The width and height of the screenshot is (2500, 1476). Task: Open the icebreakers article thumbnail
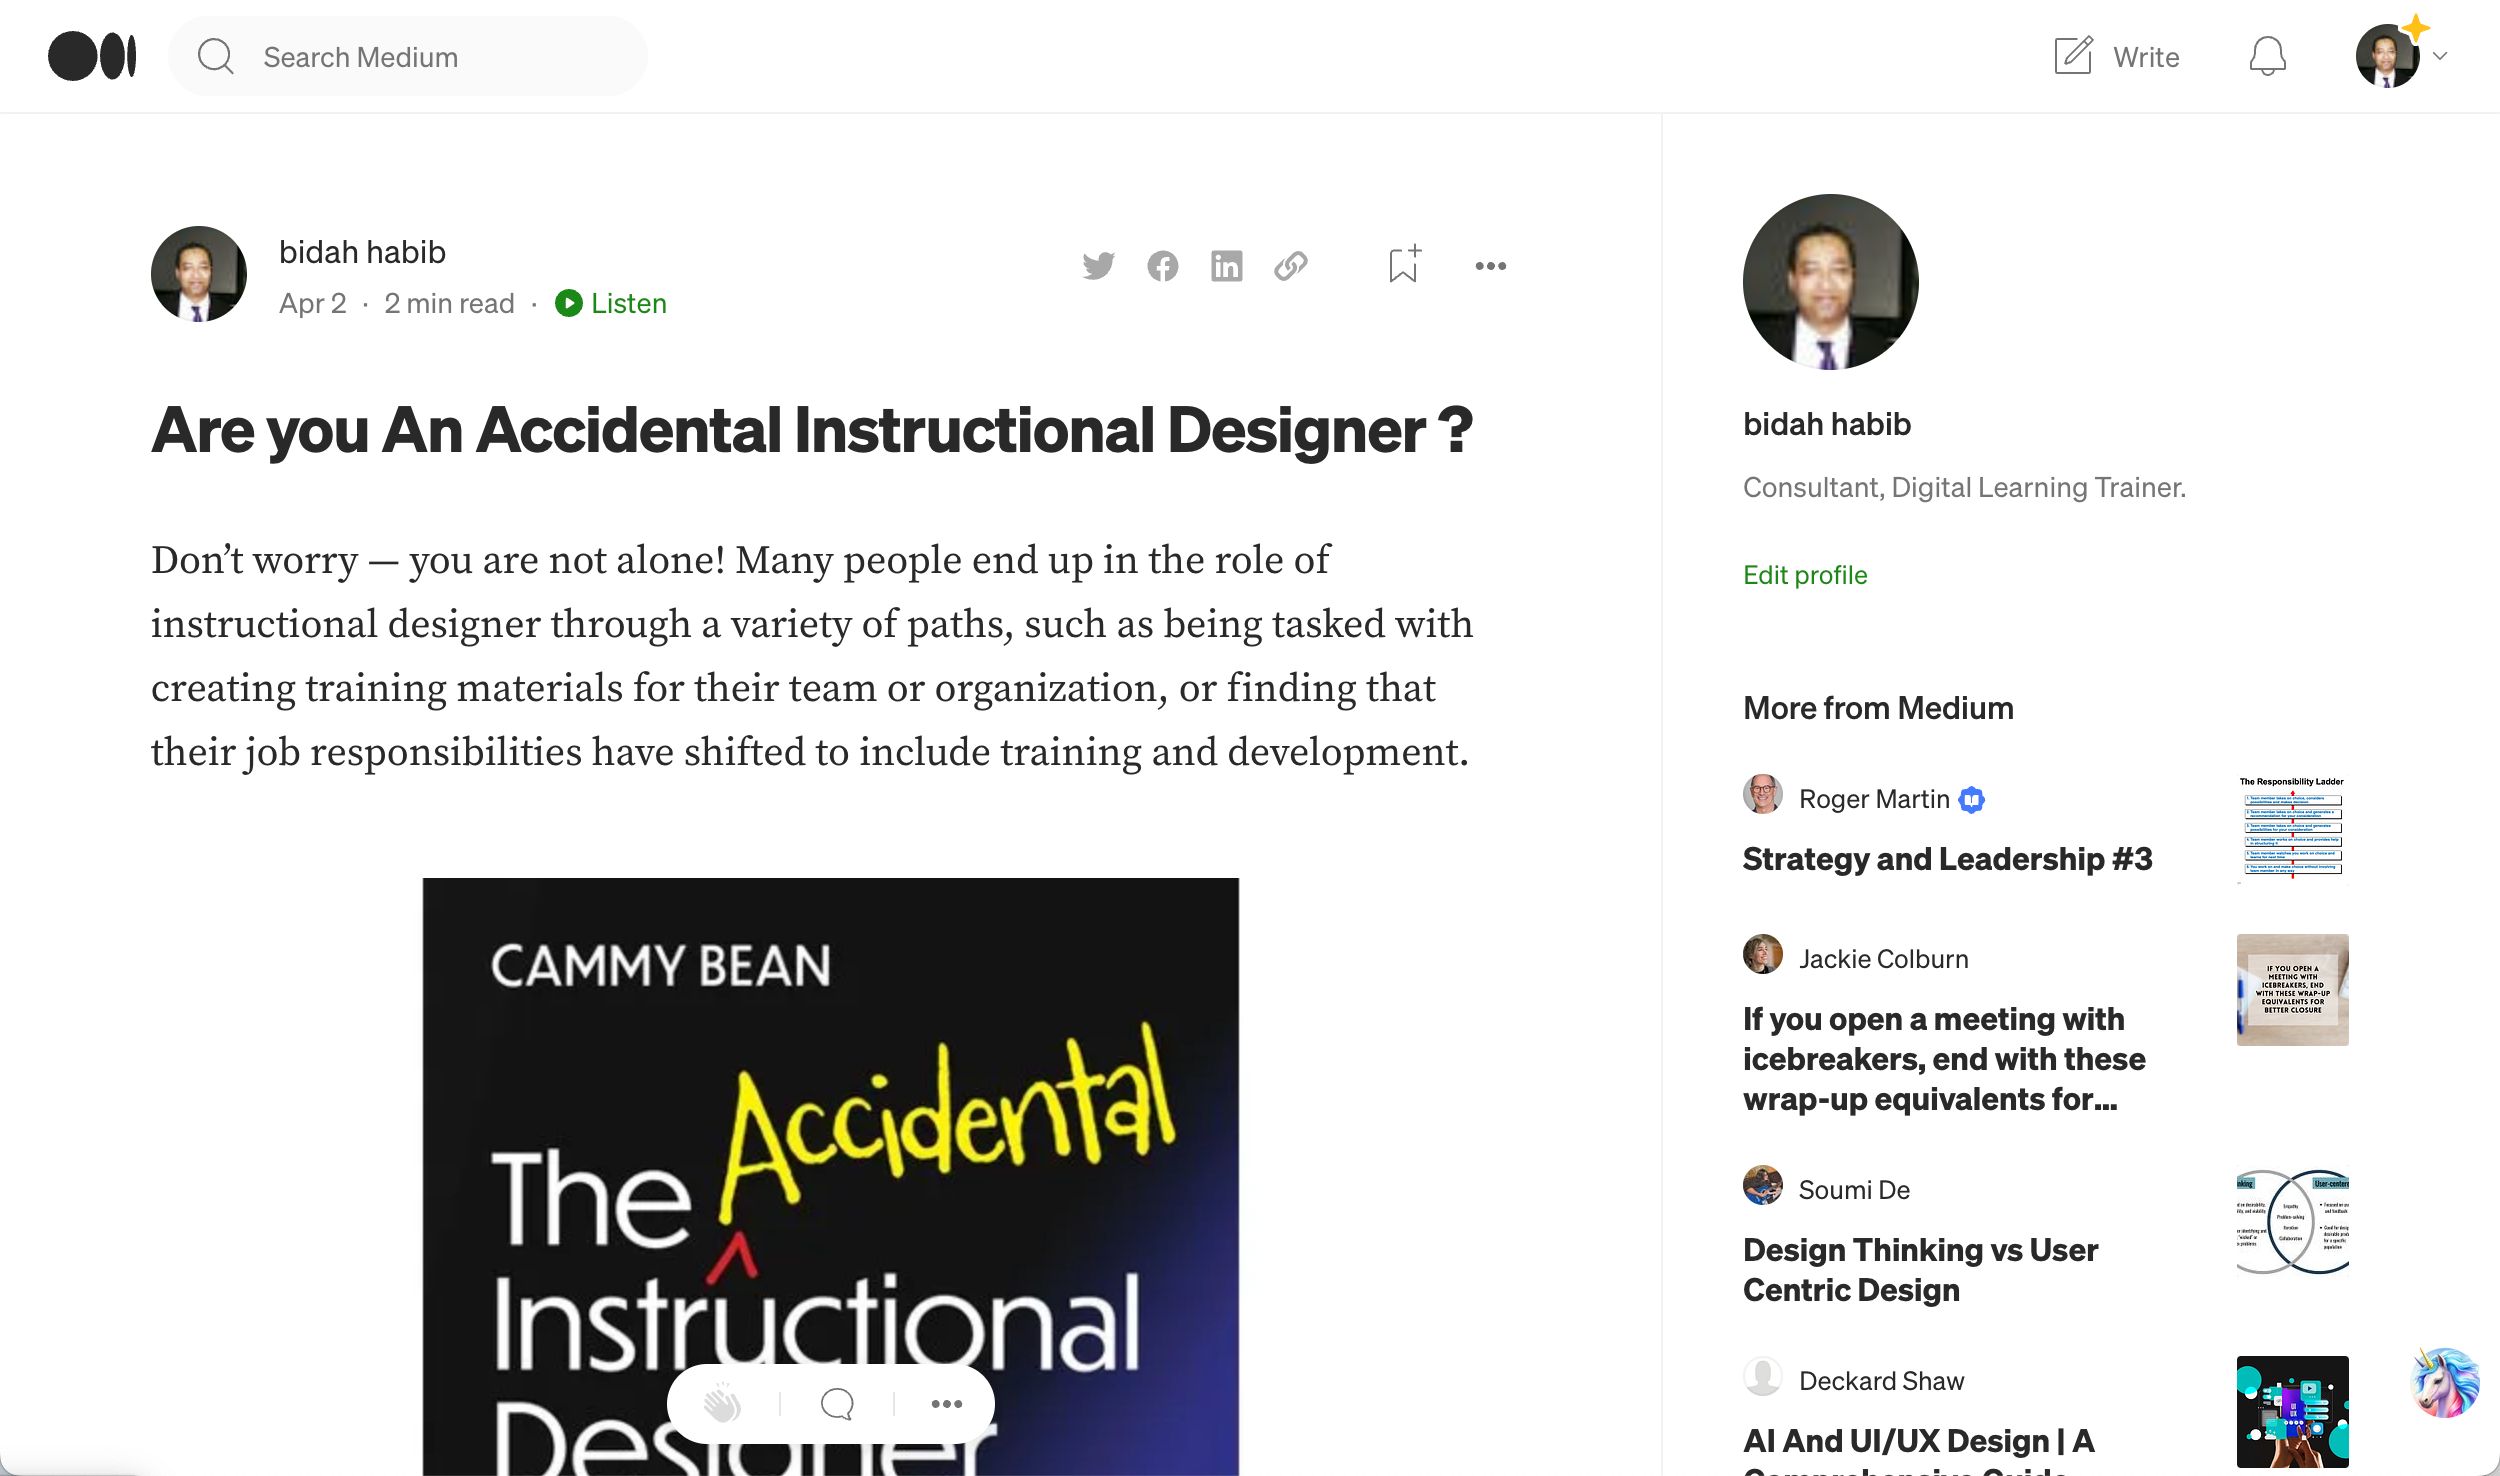(x=2292, y=990)
